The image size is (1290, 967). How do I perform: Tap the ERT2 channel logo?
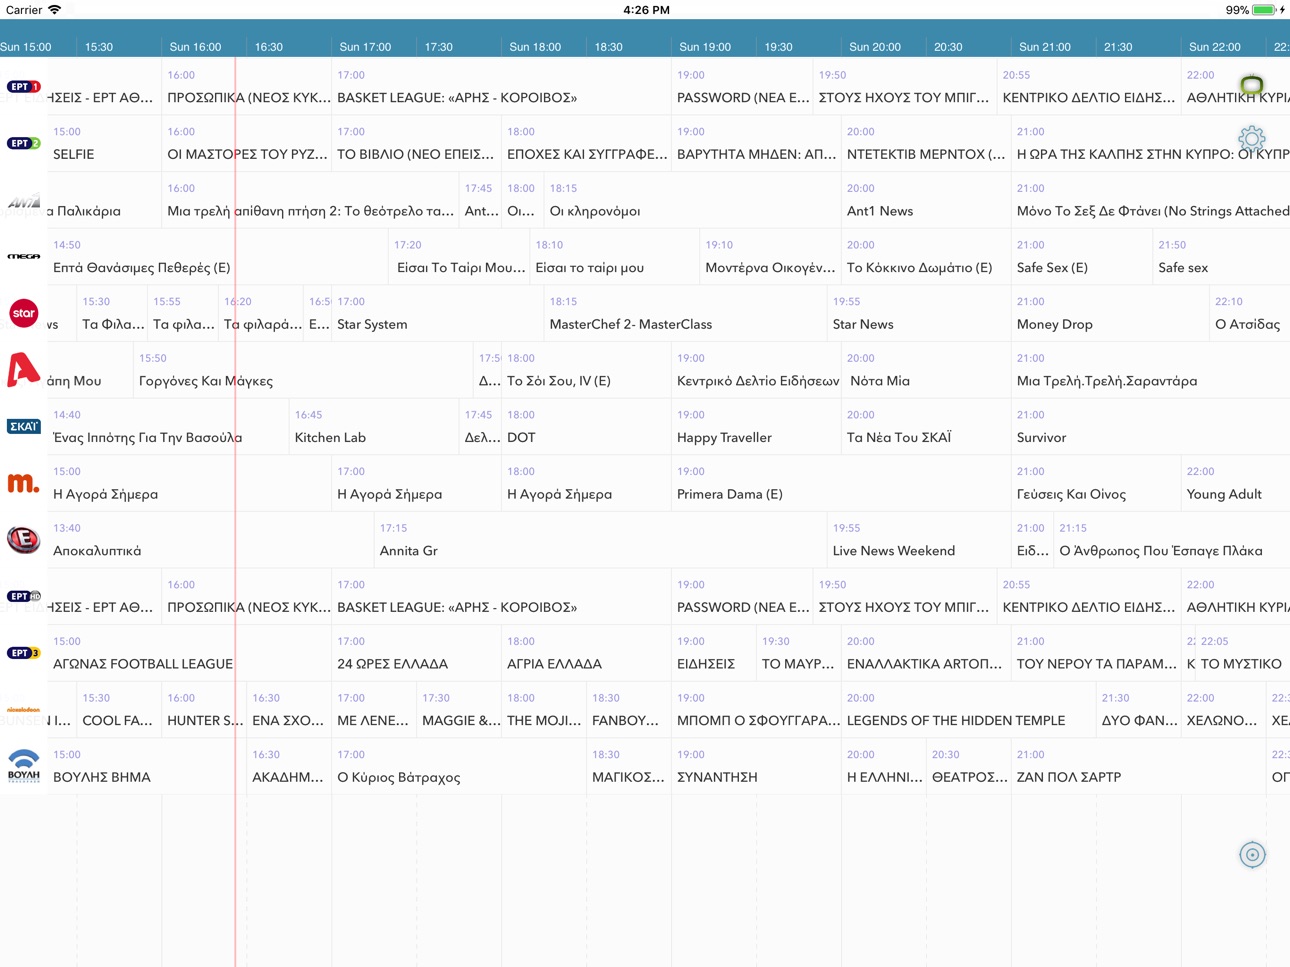click(23, 144)
